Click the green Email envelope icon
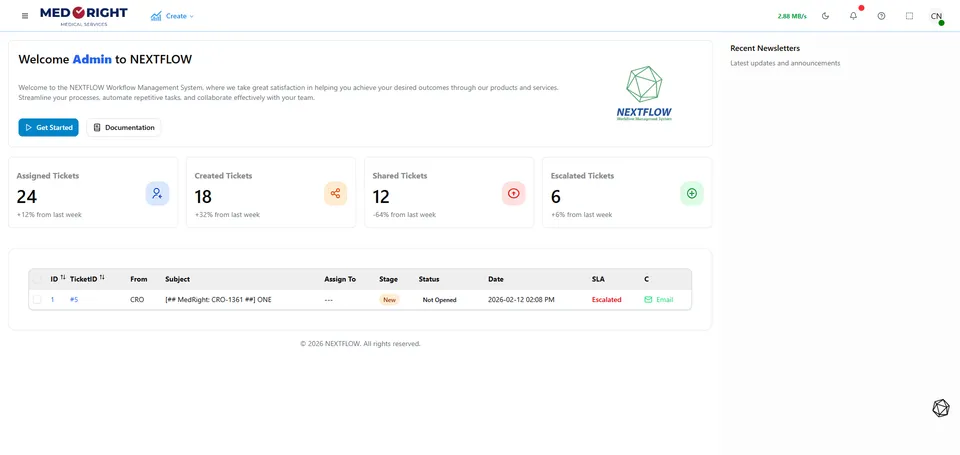This screenshot has width=960, height=455. [x=648, y=299]
